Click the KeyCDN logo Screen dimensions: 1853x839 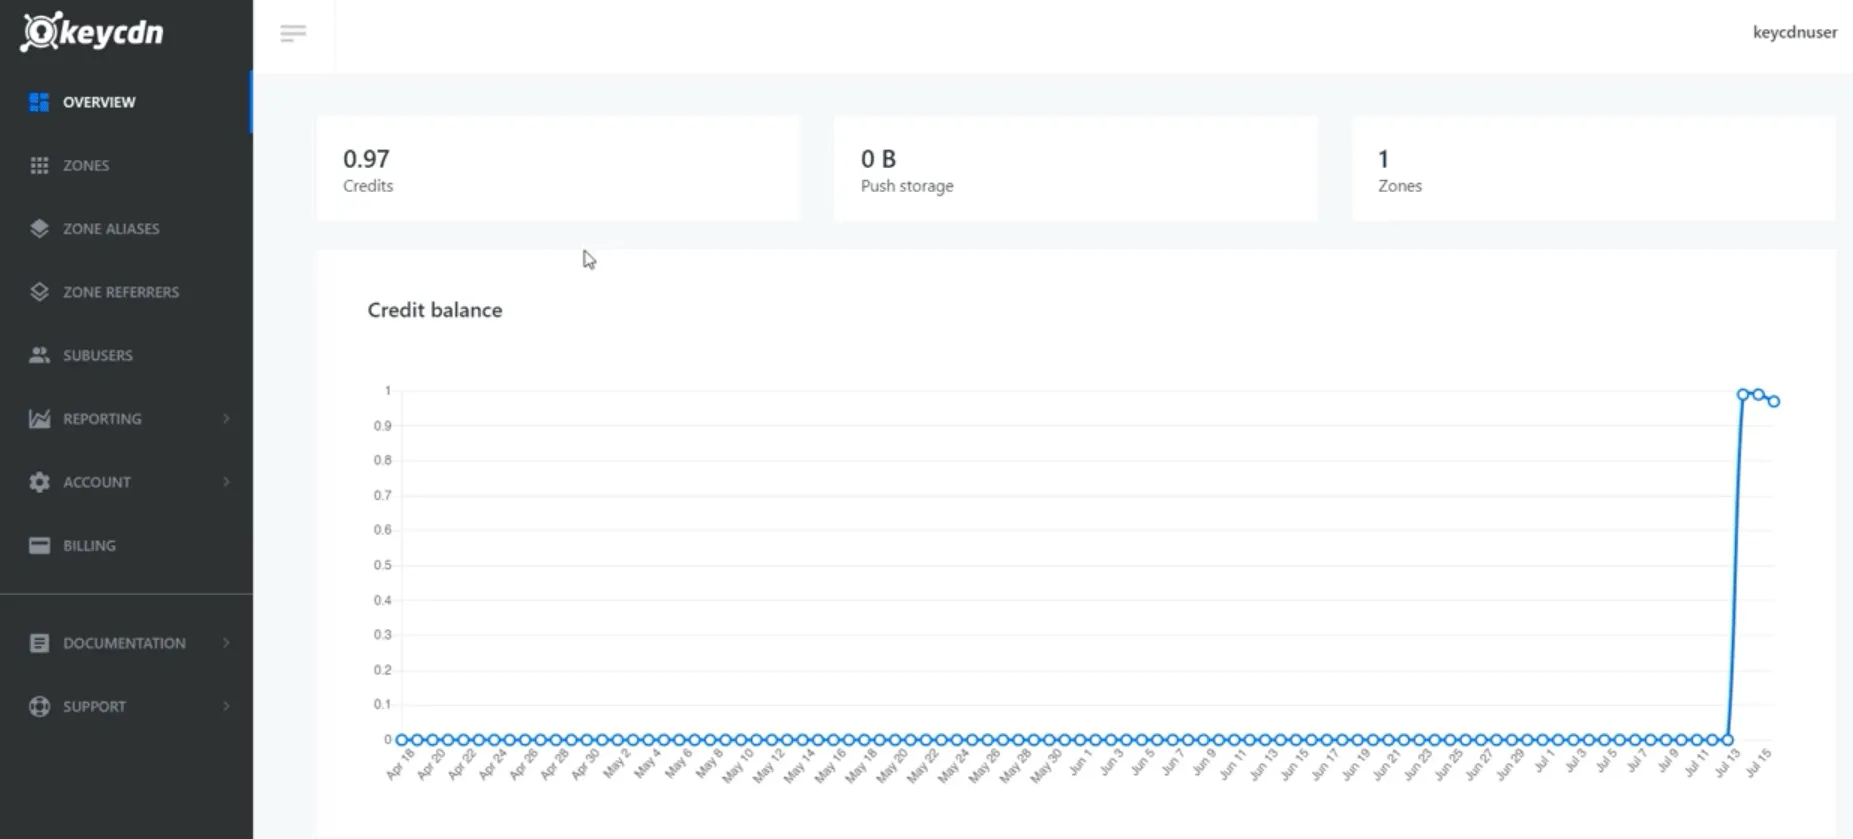[92, 32]
